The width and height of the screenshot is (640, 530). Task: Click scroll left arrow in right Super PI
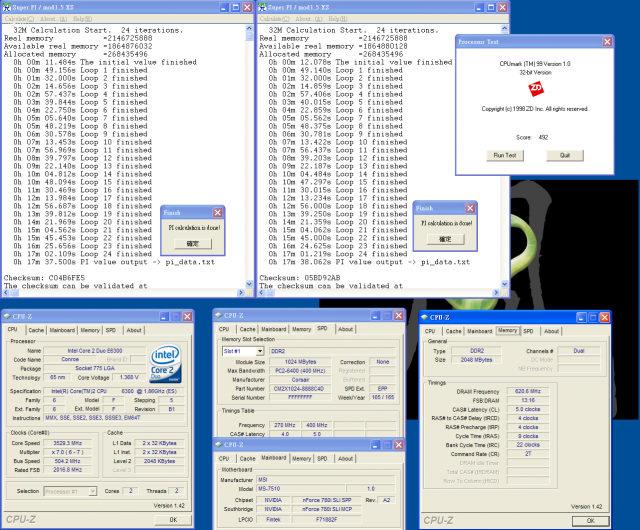pyautogui.click(x=261, y=293)
